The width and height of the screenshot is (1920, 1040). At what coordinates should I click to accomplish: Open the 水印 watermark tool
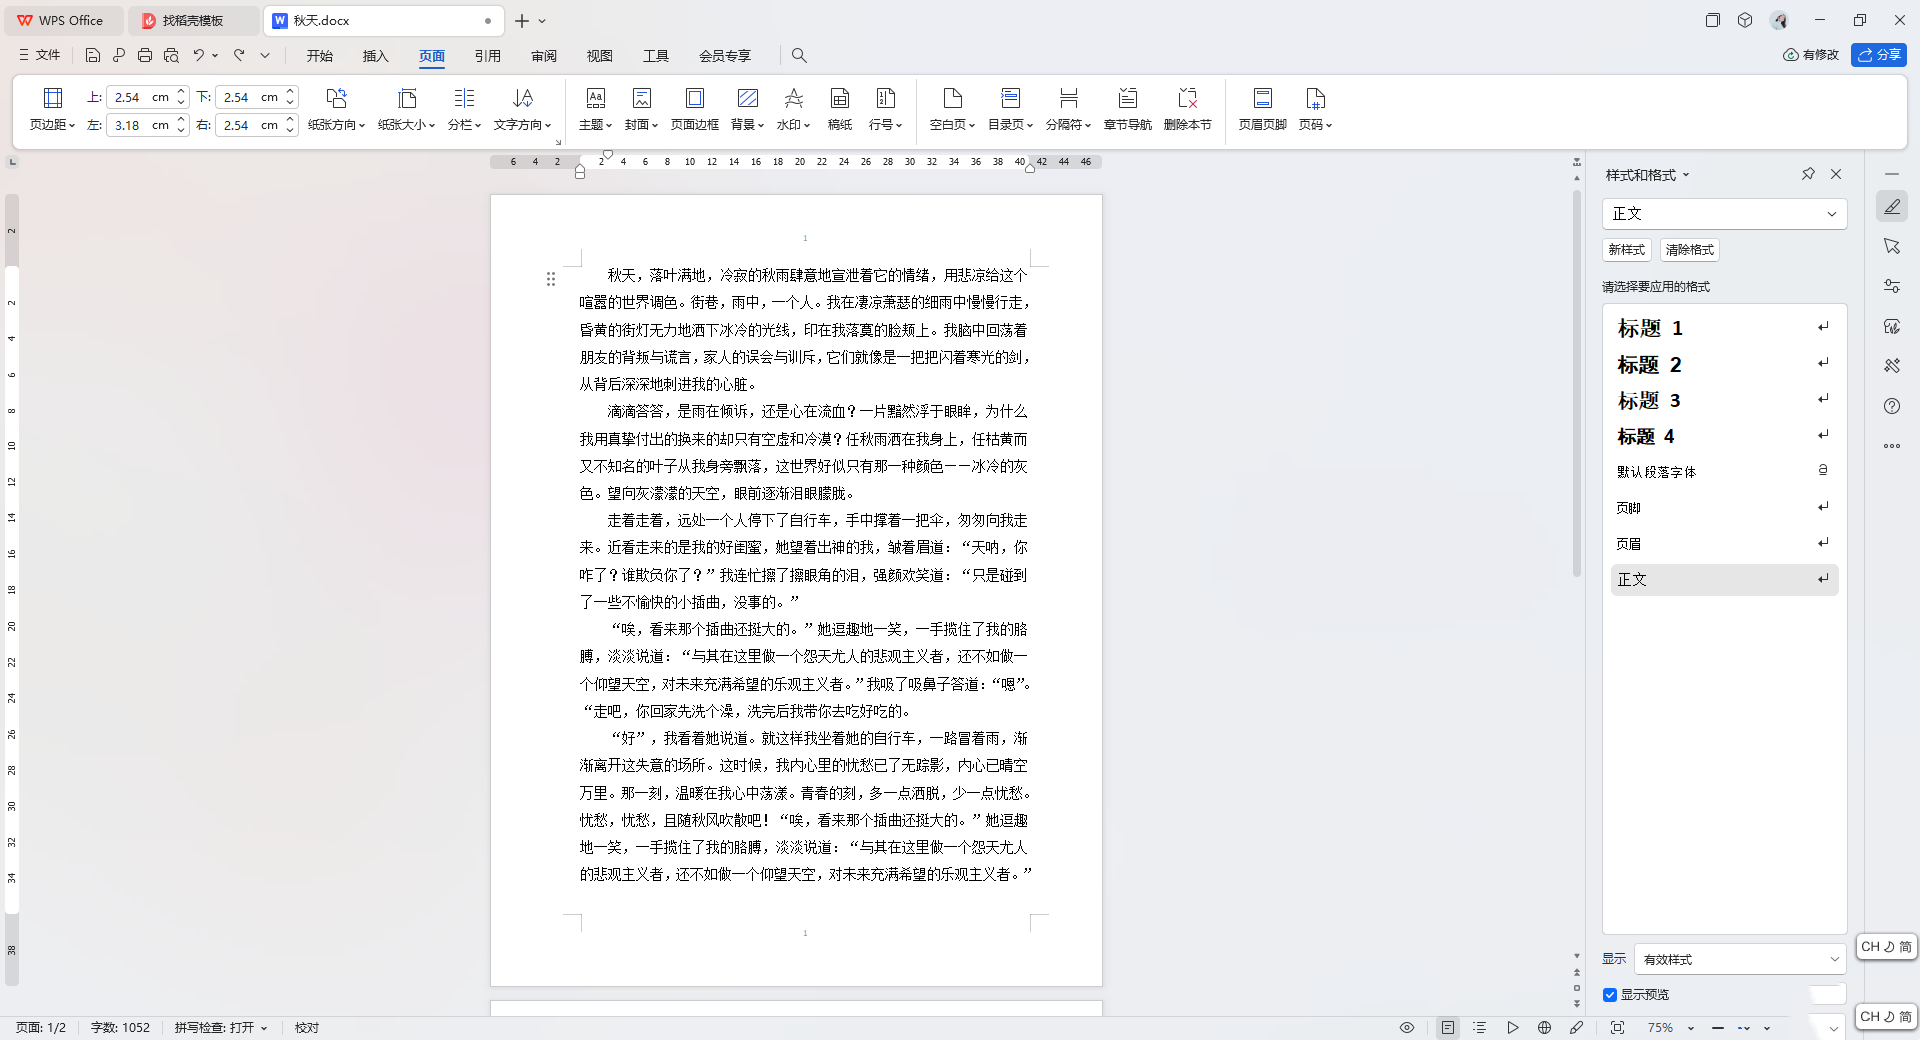tap(793, 109)
